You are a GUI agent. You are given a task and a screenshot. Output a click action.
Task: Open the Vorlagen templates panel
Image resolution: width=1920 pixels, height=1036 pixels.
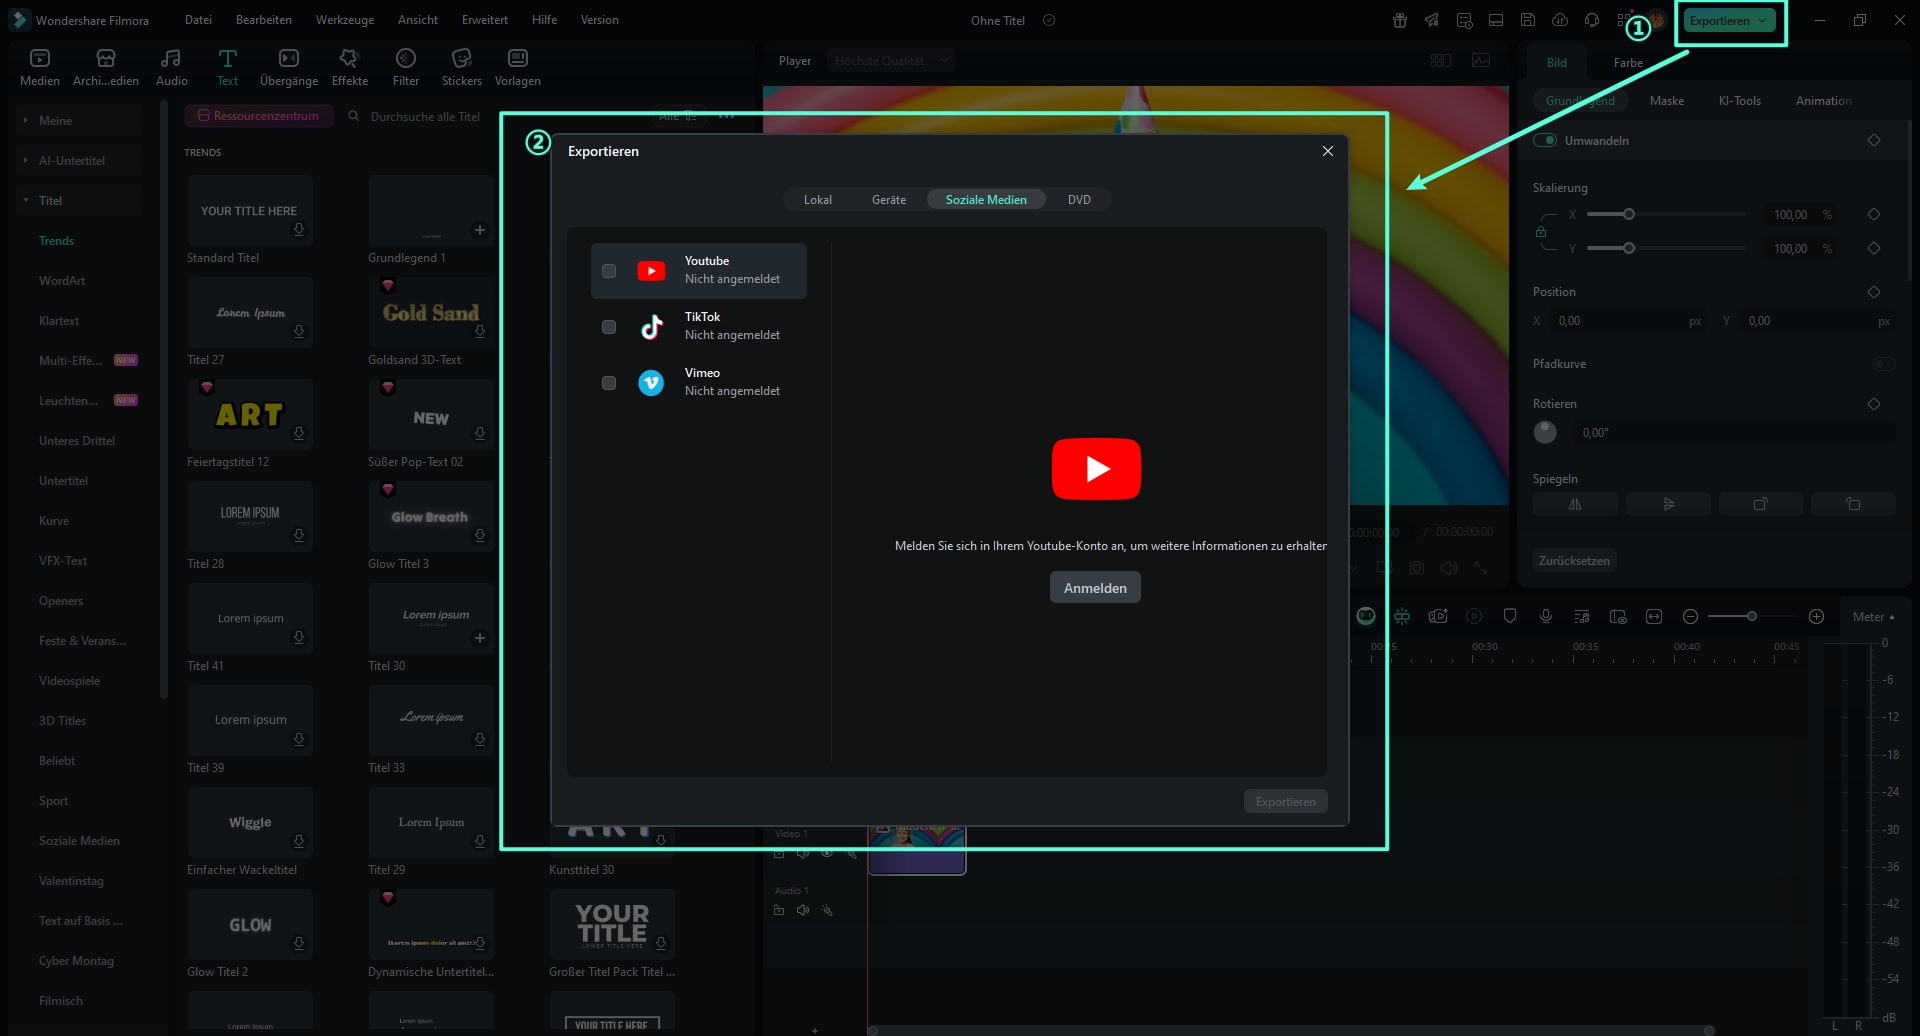coord(517,67)
